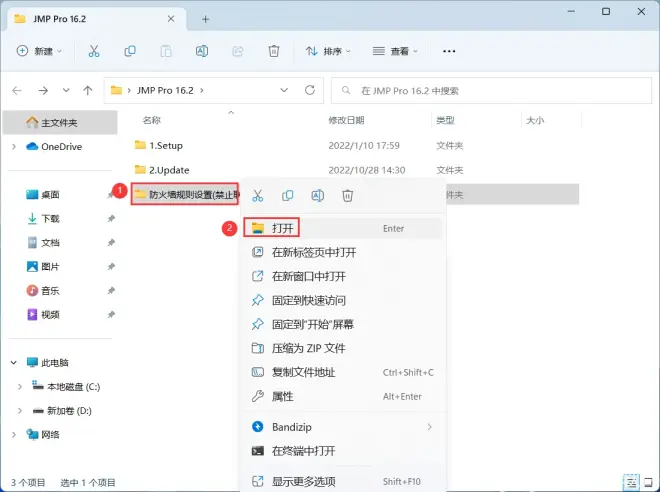The image size is (660, 492).
Task: Click the Delete icon in the context menu
Action: point(348,196)
